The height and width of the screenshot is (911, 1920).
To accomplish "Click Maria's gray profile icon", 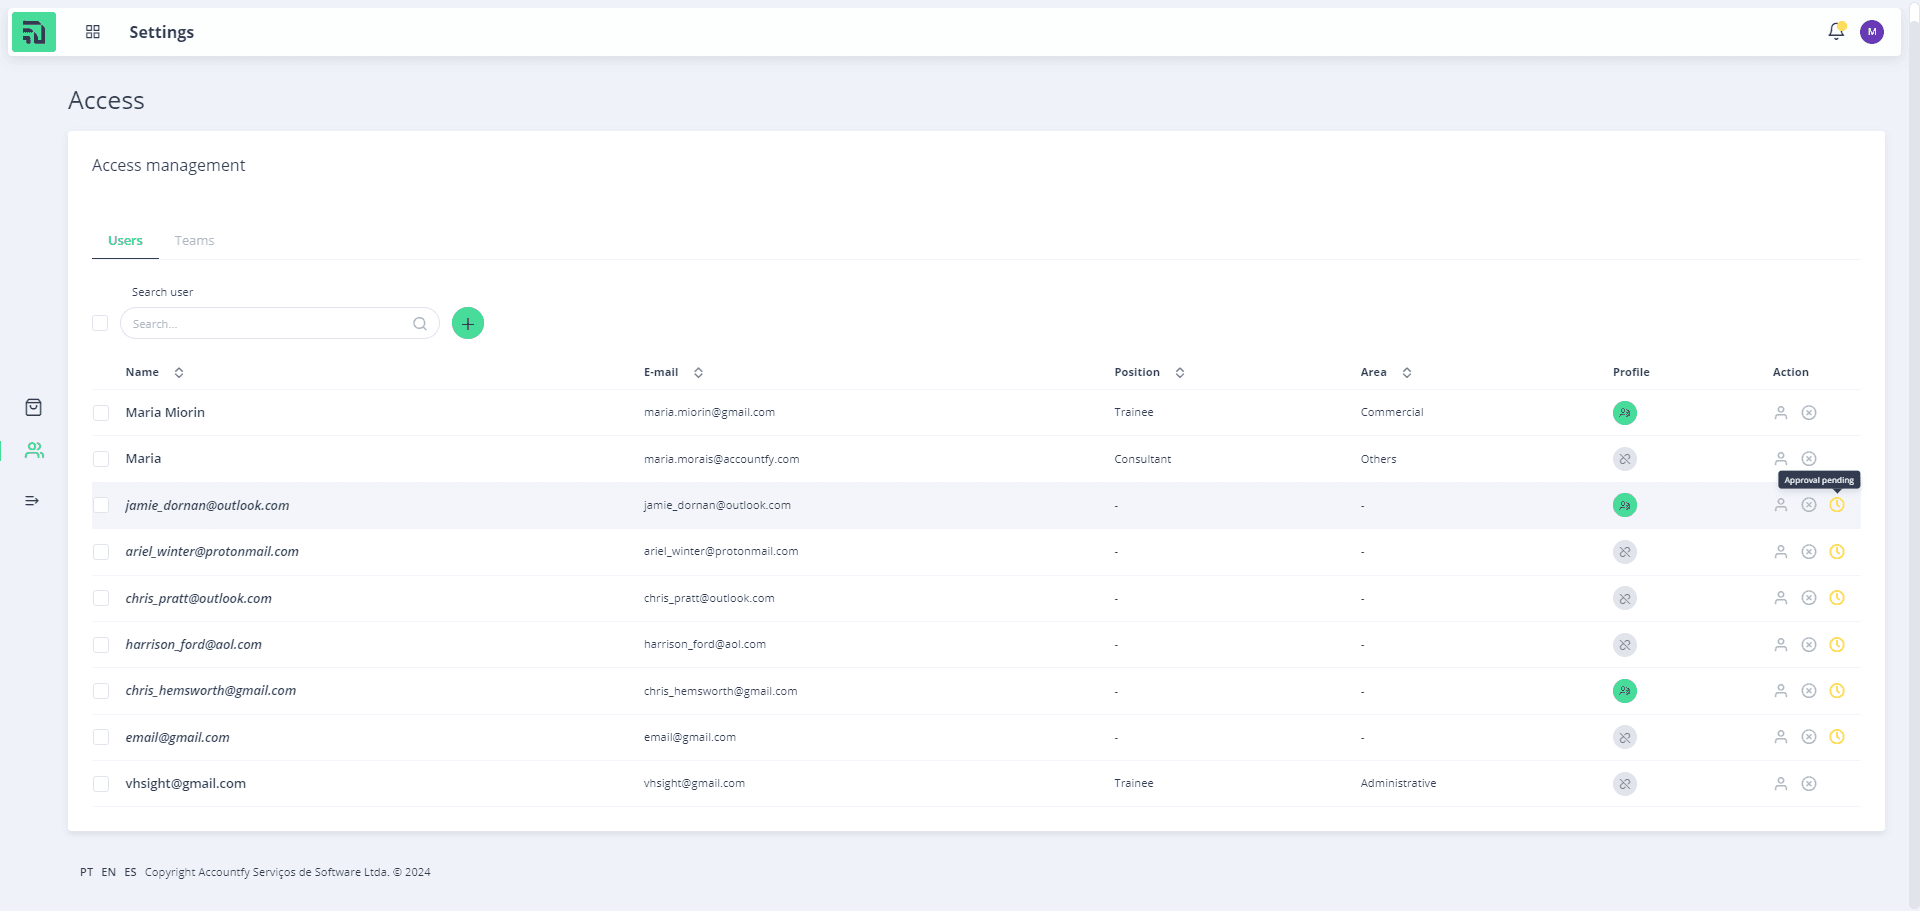I will pyautogui.click(x=1625, y=459).
